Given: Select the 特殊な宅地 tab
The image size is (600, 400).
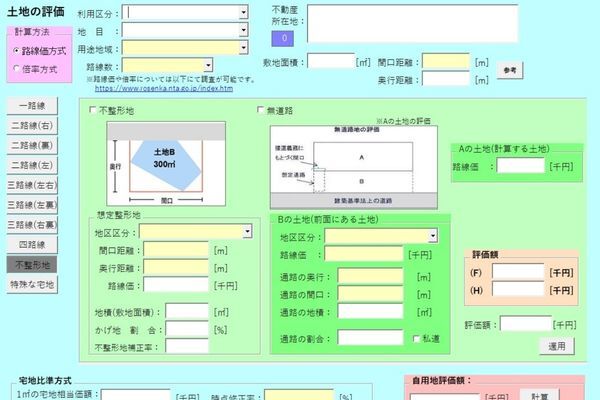Looking at the screenshot, I should click(32, 284).
